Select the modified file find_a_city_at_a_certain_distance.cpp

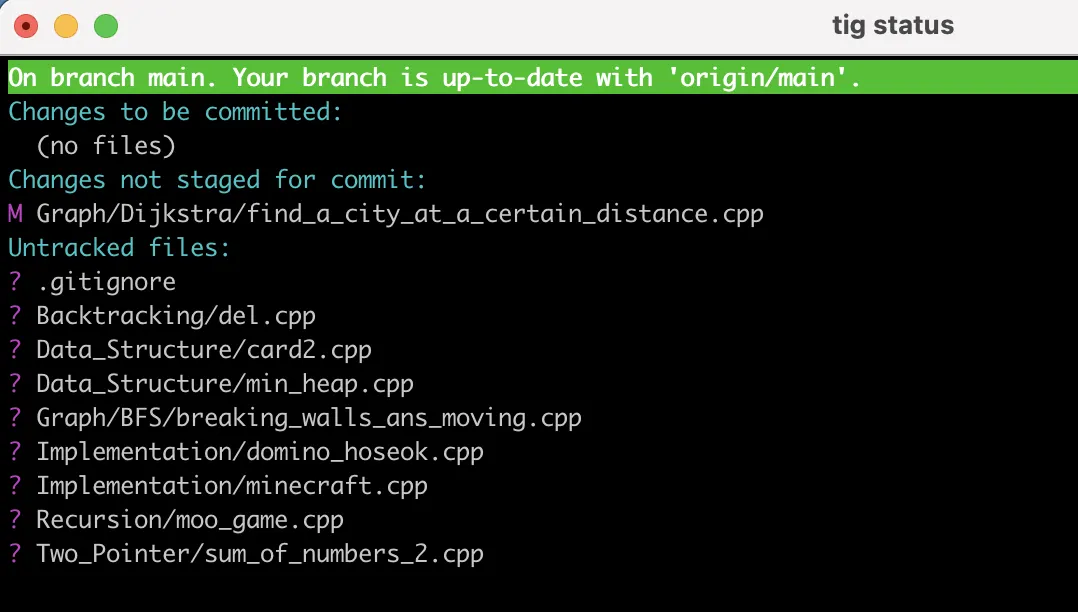(x=399, y=214)
